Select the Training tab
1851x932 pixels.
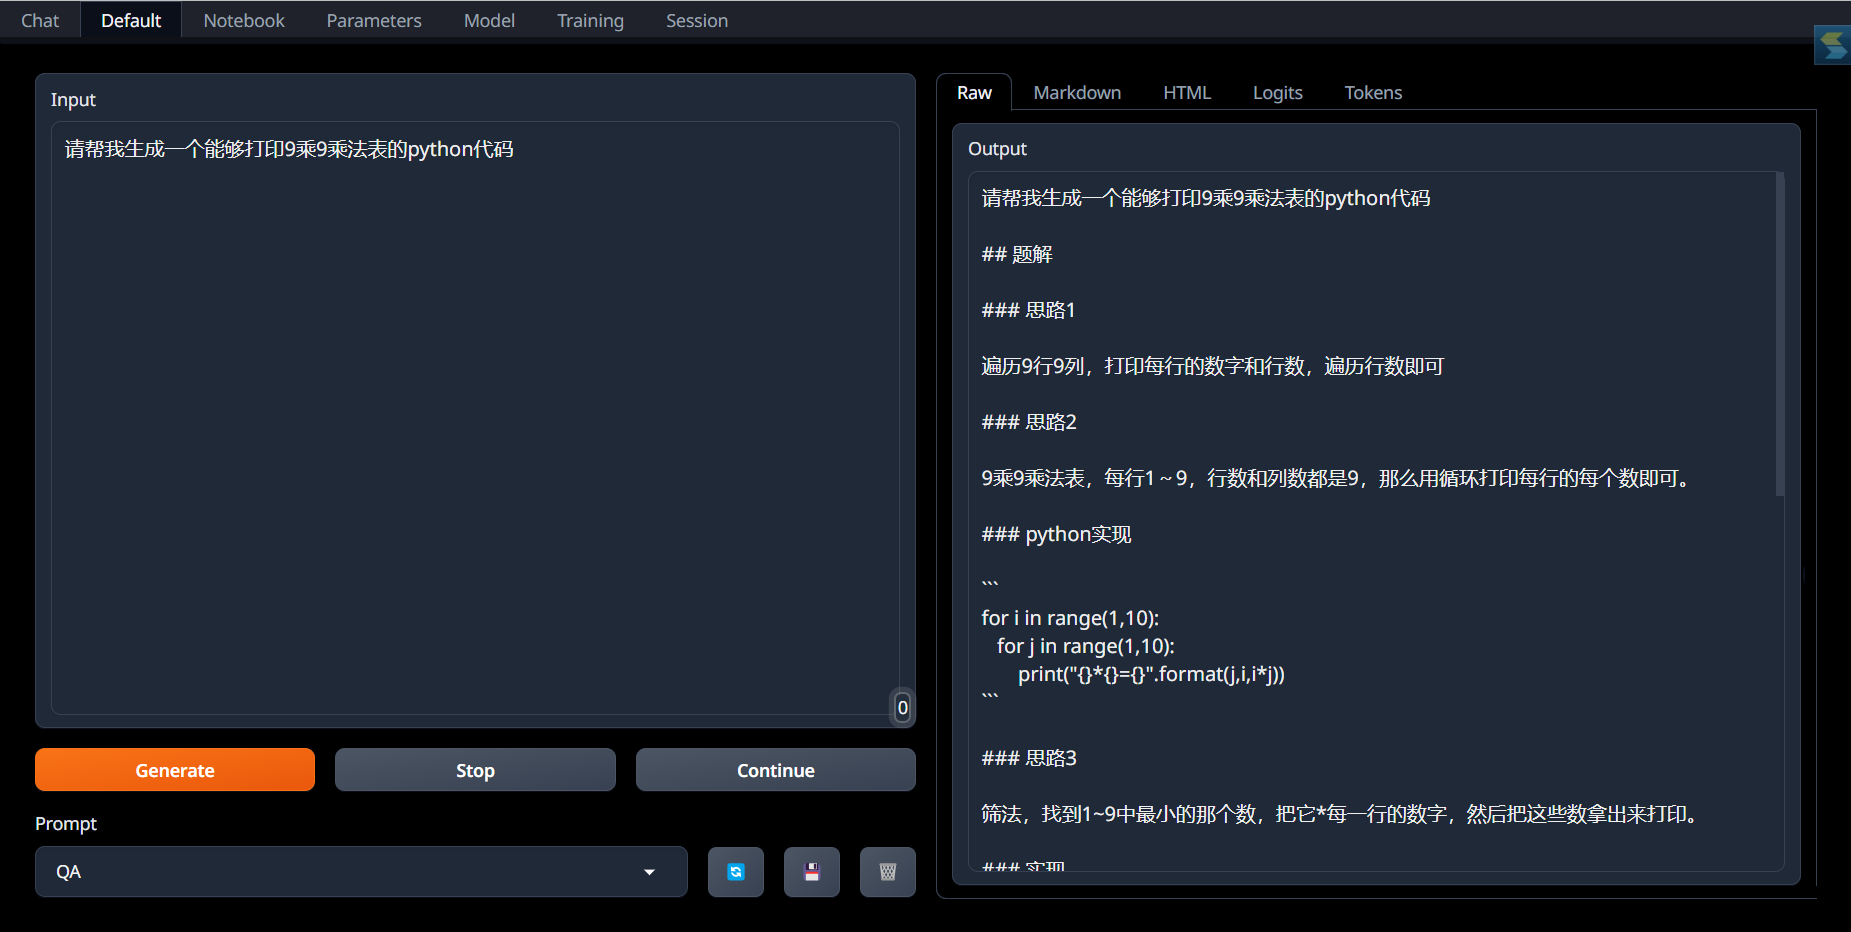590,20
